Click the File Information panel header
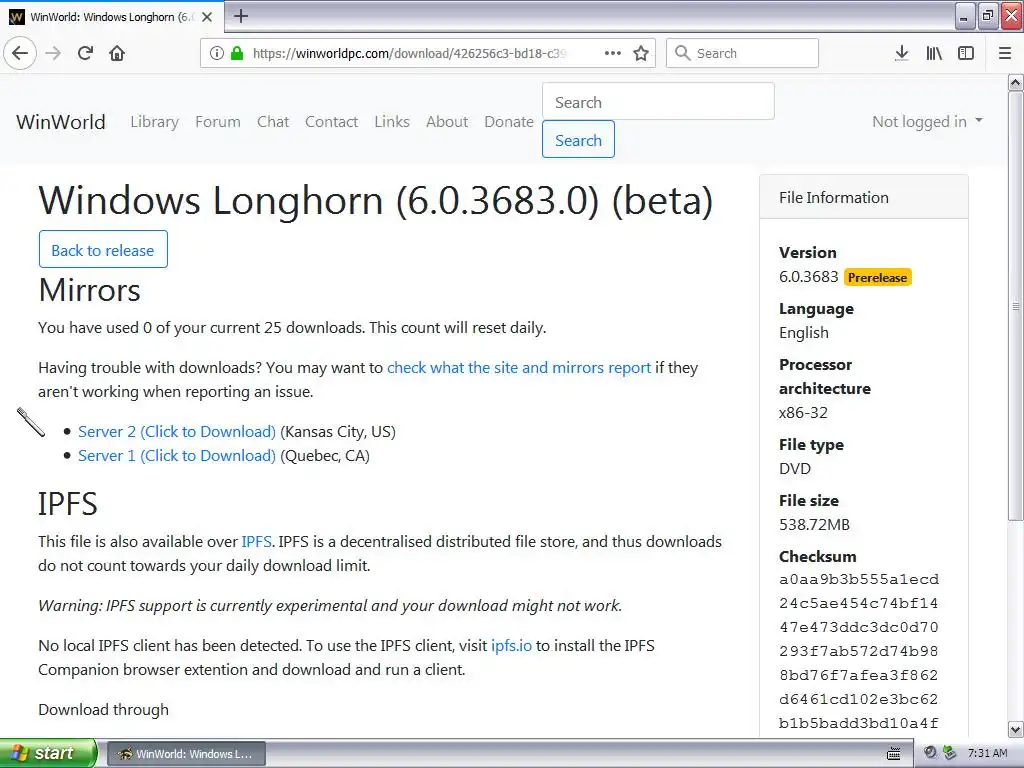This screenshot has width=1024, height=768. (863, 197)
